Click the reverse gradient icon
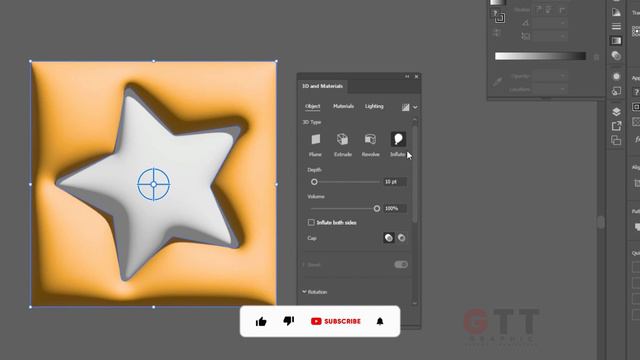 click(497, 34)
